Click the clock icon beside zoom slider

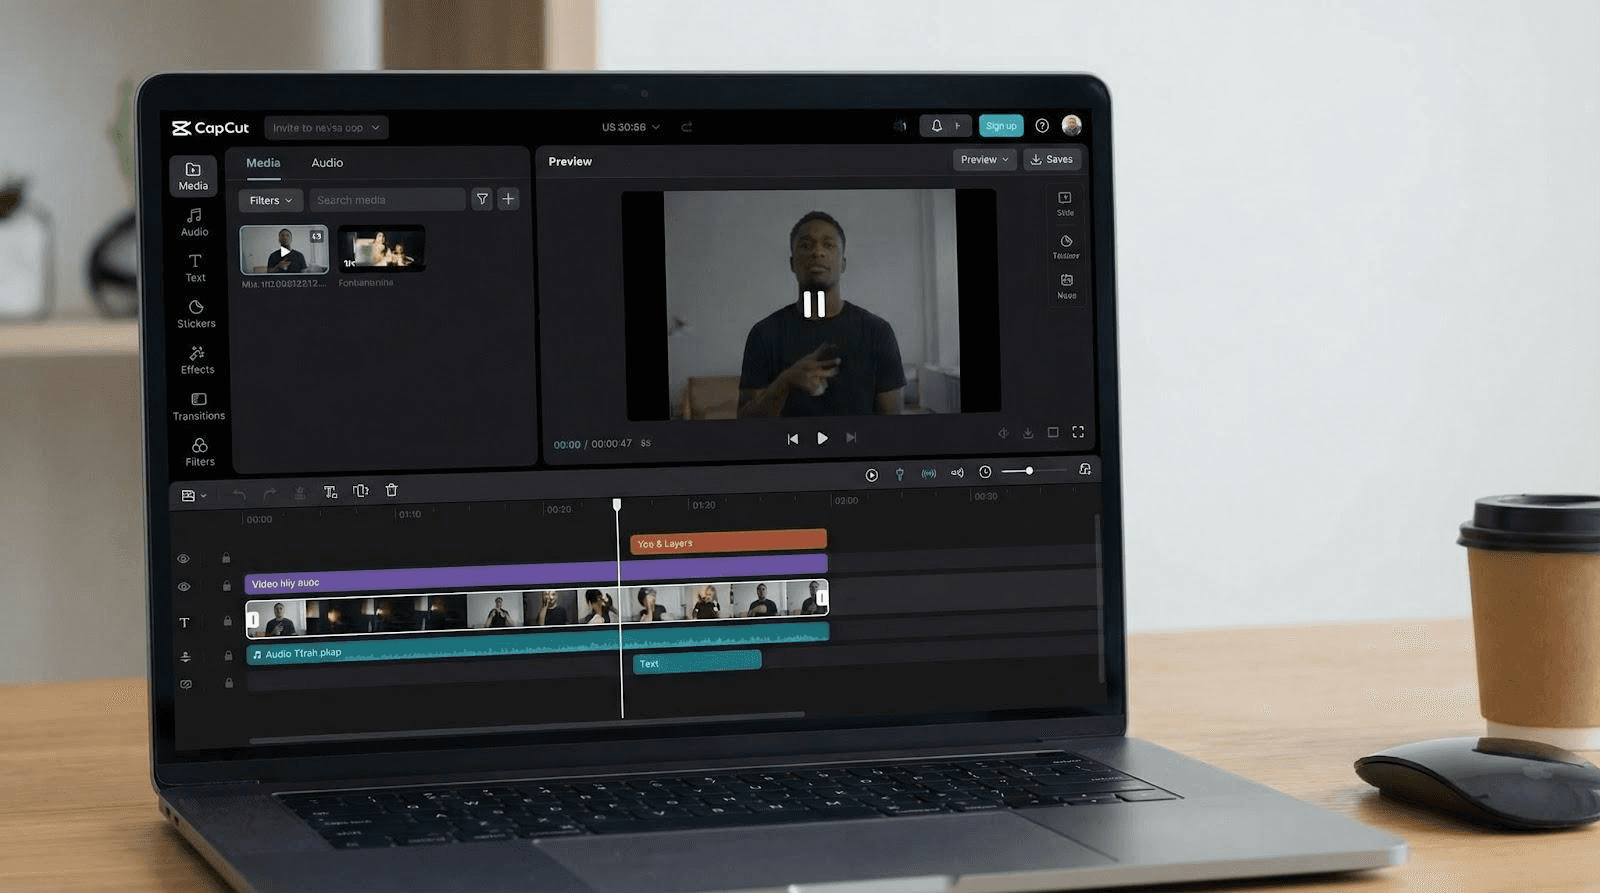pos(985,472)
